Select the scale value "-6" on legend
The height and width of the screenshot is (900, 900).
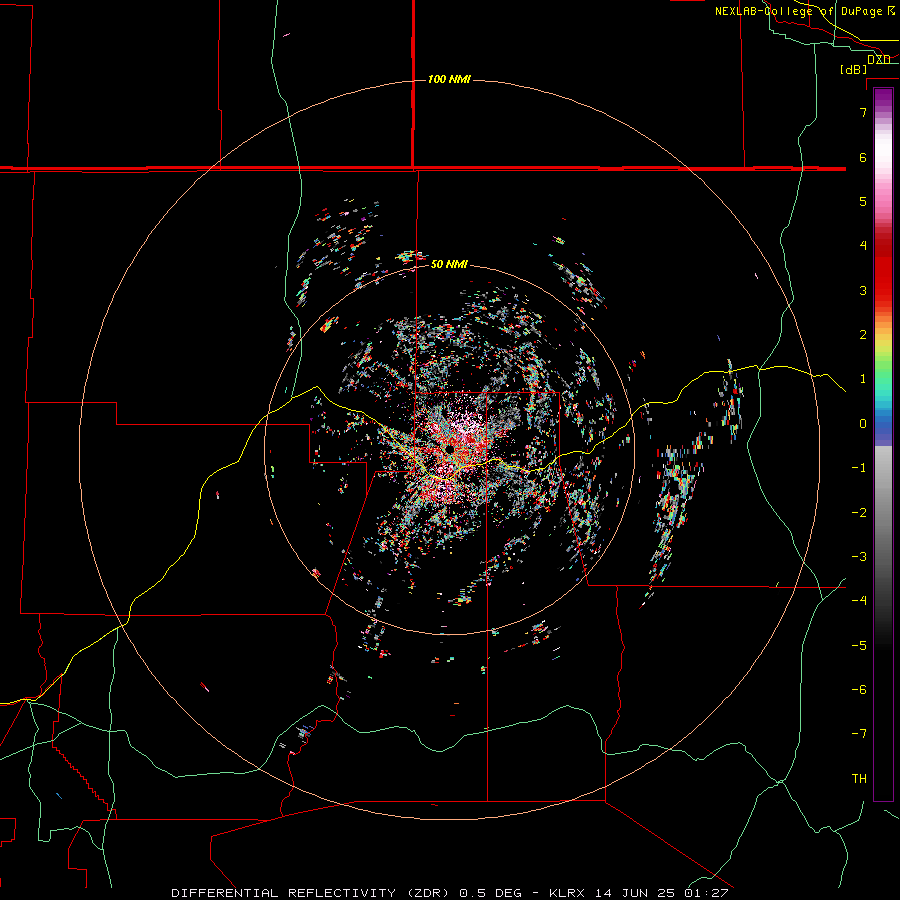click(859, 690)
